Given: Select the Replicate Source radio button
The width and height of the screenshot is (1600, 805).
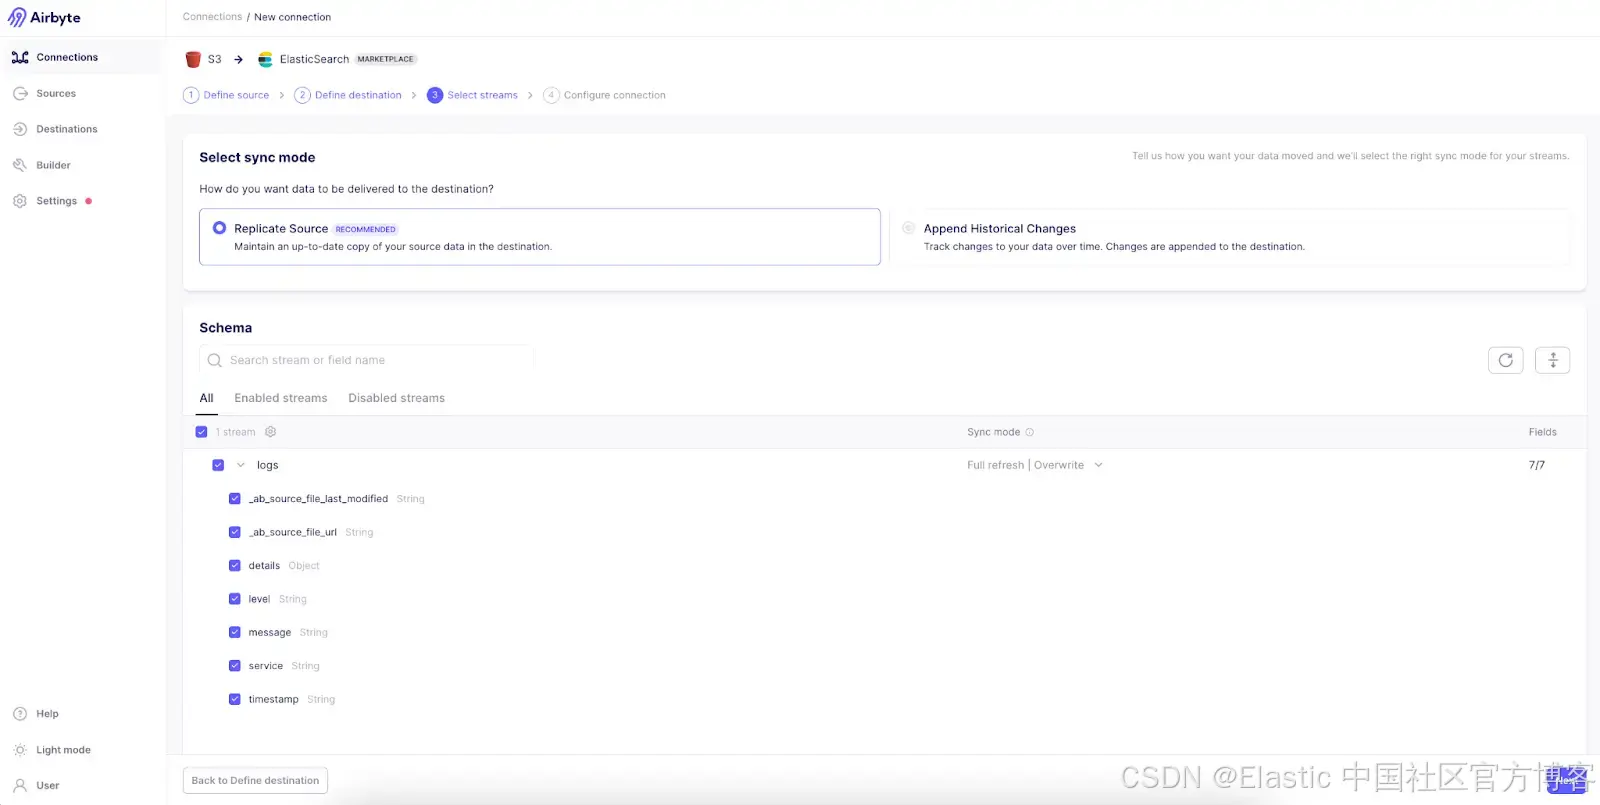Looking at the screenshot, I should tap(219, 228).
